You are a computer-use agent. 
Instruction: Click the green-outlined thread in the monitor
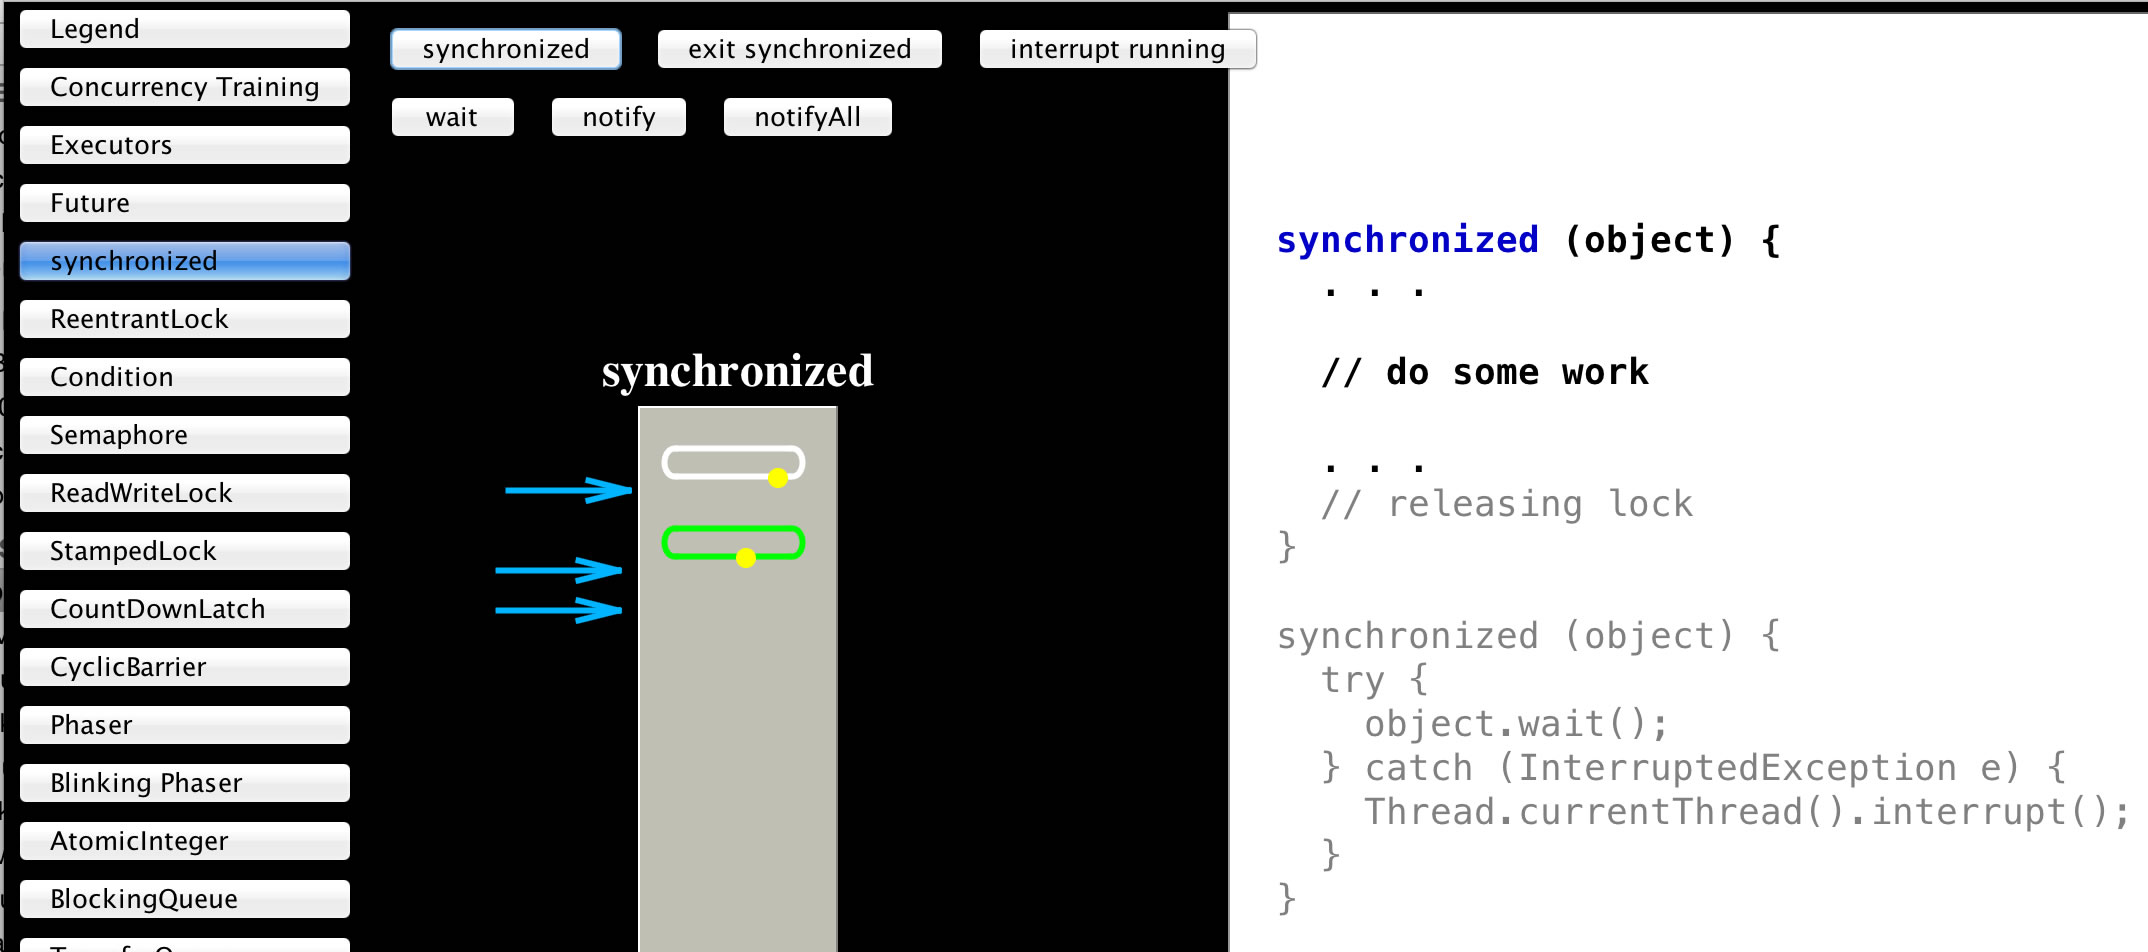(x=733, y=543)
